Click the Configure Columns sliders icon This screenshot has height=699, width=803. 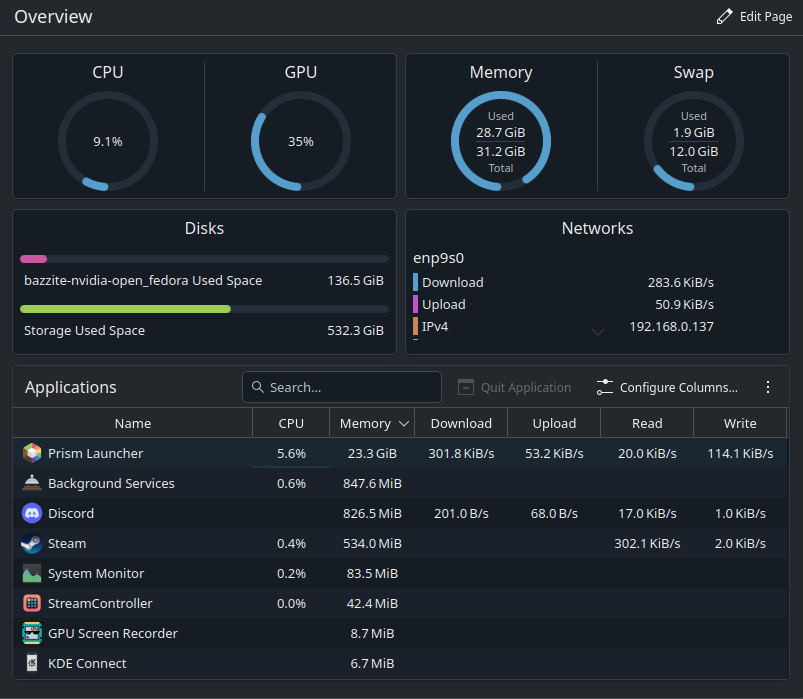coord(603,386)
